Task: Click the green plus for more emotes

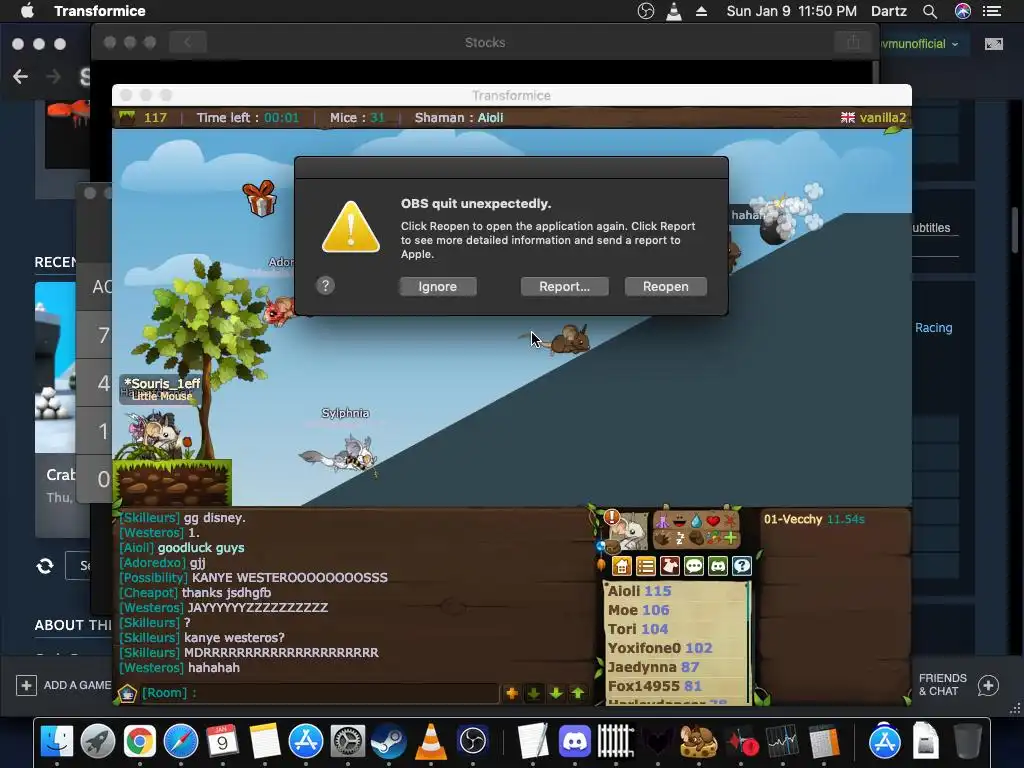Action: tap(730, 538)
